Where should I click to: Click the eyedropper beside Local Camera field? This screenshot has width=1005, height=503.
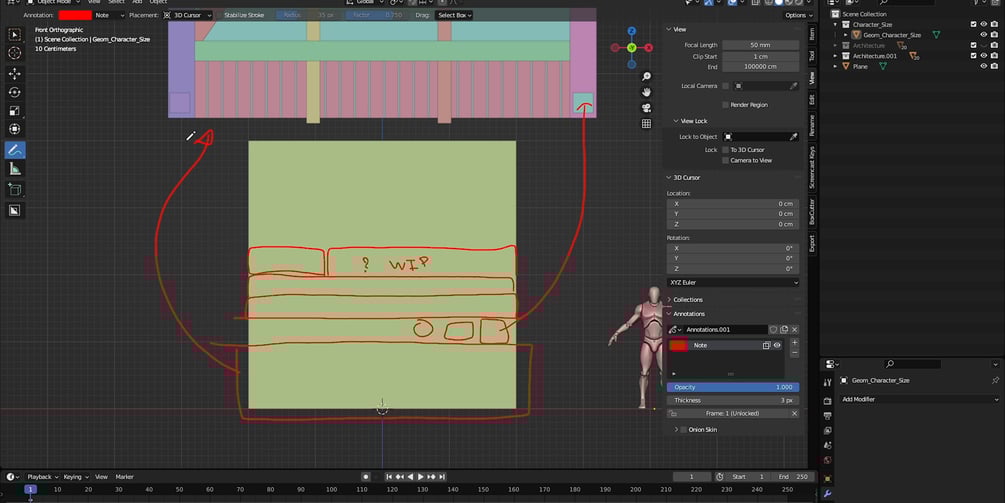click(793, 86)
